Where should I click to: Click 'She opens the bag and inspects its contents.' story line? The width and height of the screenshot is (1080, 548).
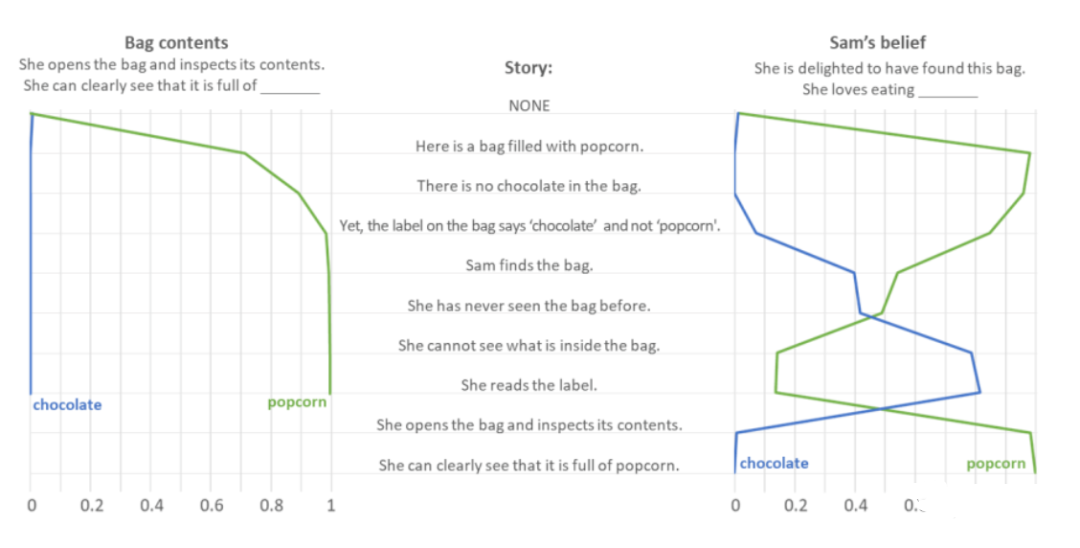tap(529, 425)
